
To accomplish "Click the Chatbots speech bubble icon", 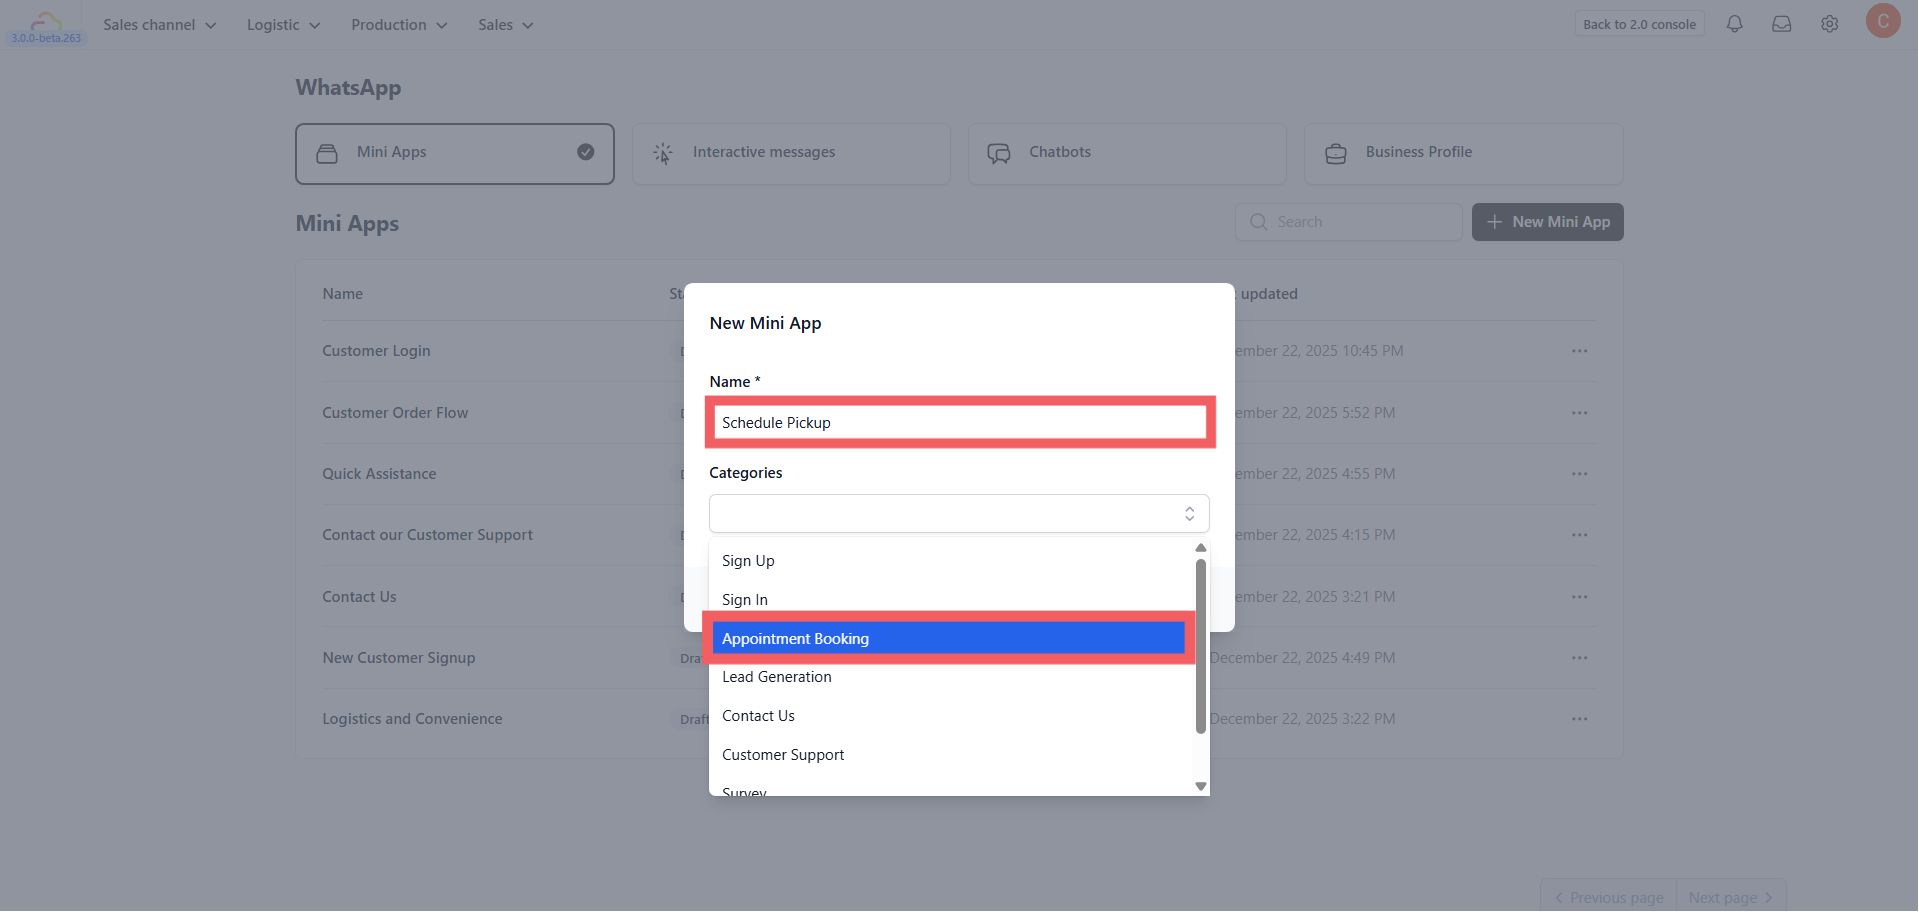I will [999, 153].
